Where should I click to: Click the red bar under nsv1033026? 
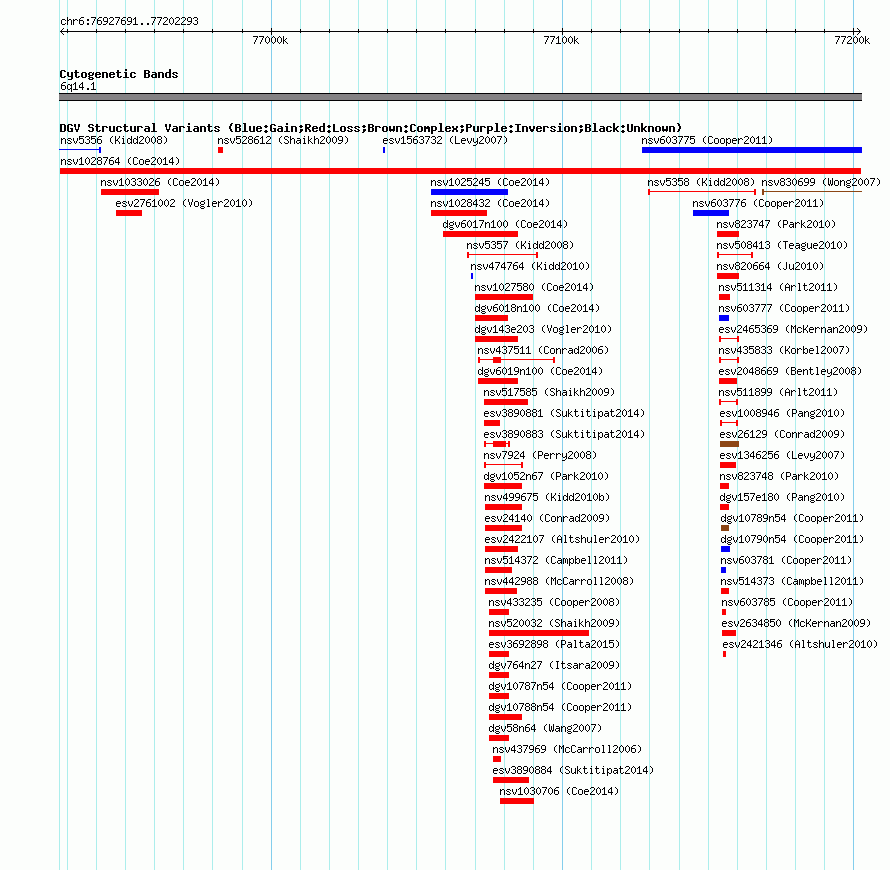(x=130, y=192)
